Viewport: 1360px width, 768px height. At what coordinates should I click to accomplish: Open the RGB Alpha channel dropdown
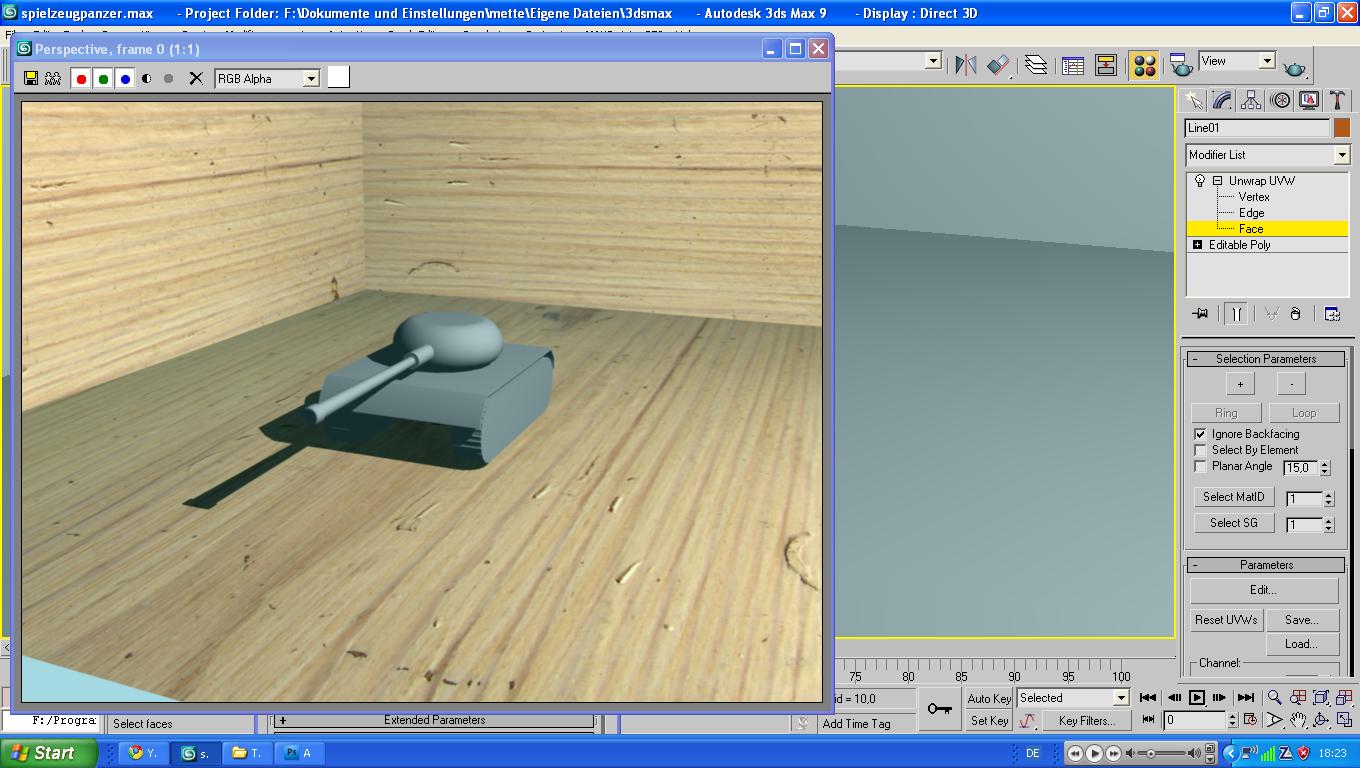coord(311,79)
